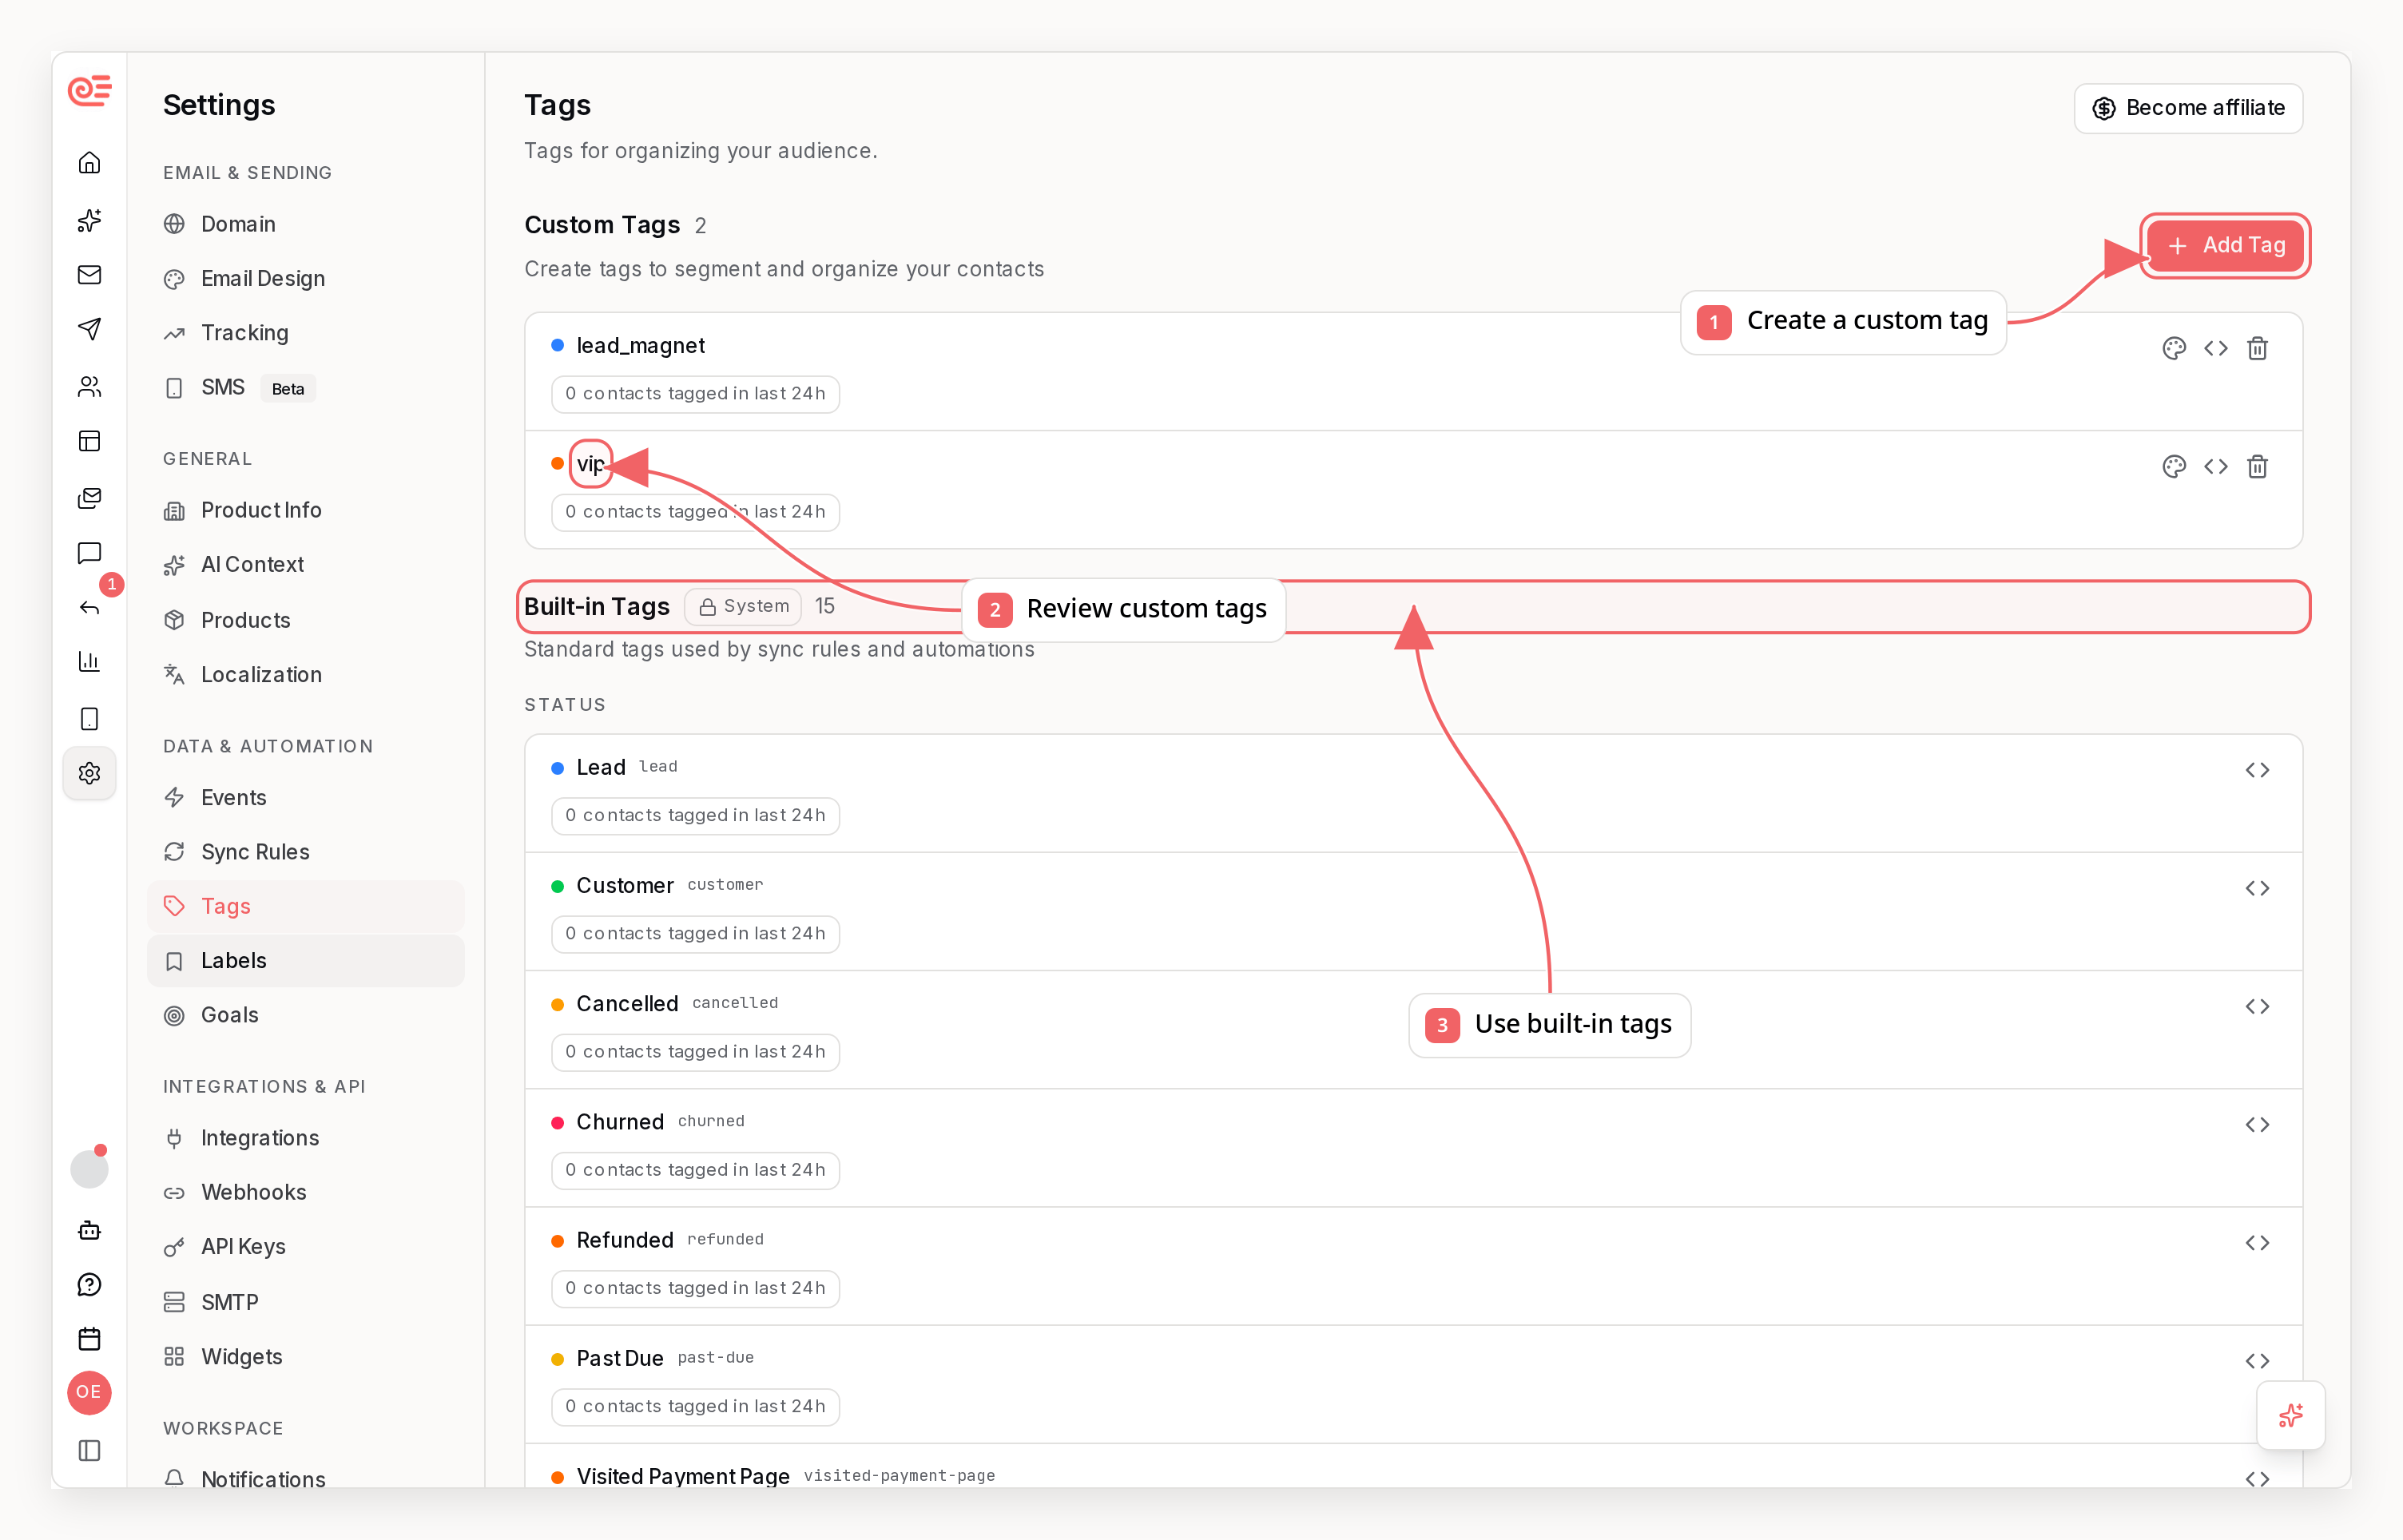This screenshot has width=2403, height=1540.
Task: Open AI Context settings
Action: (305, 564)
